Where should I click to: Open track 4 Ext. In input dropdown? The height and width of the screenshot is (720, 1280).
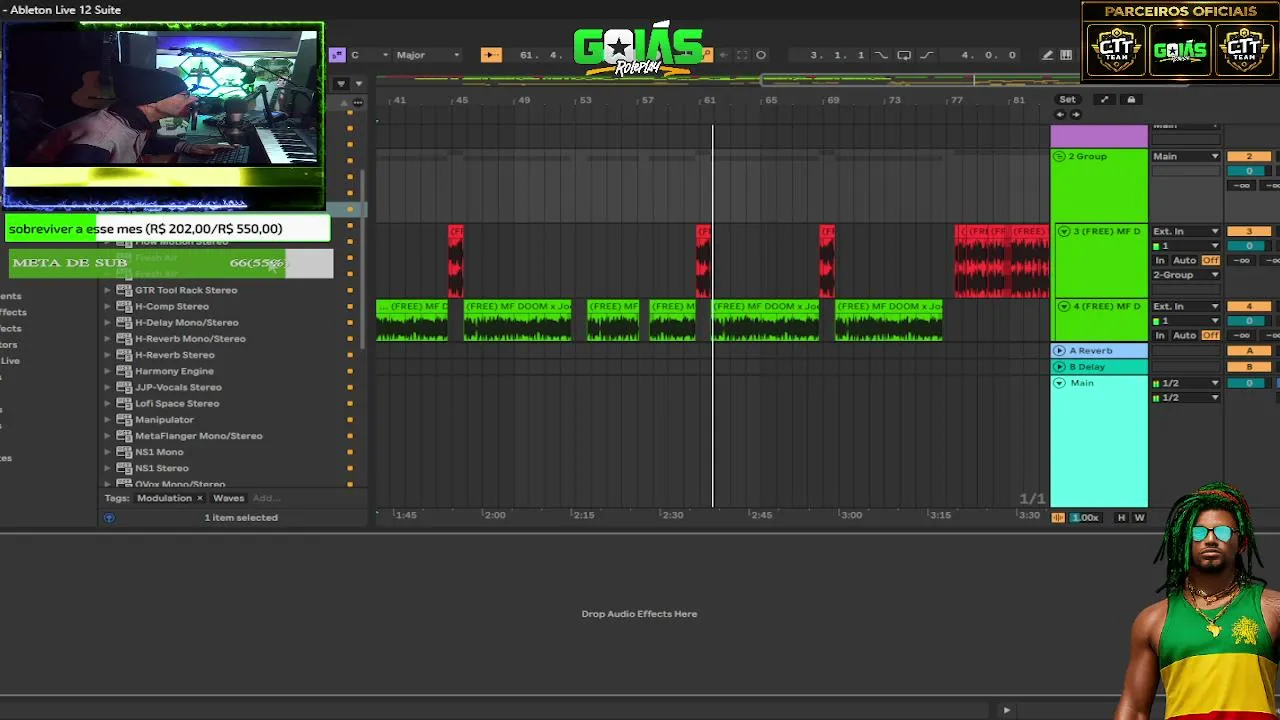coord(1186,306)
